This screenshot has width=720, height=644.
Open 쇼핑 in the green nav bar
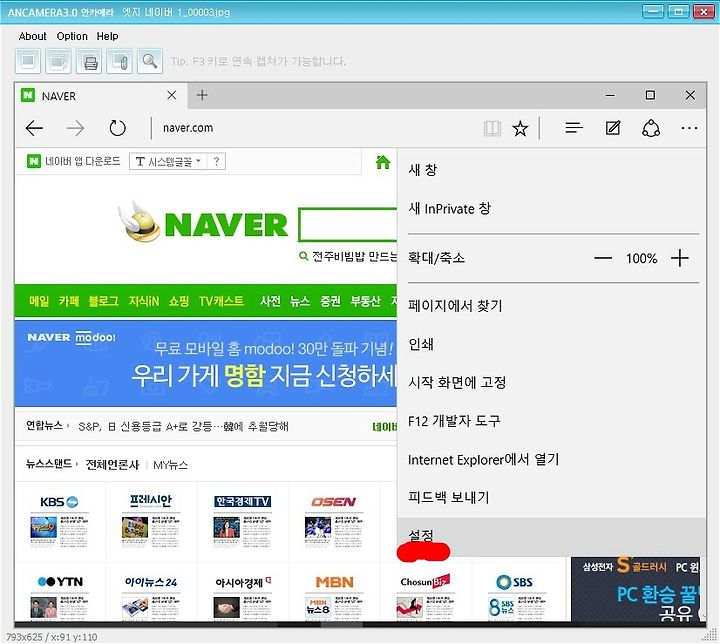click(179, 301)
